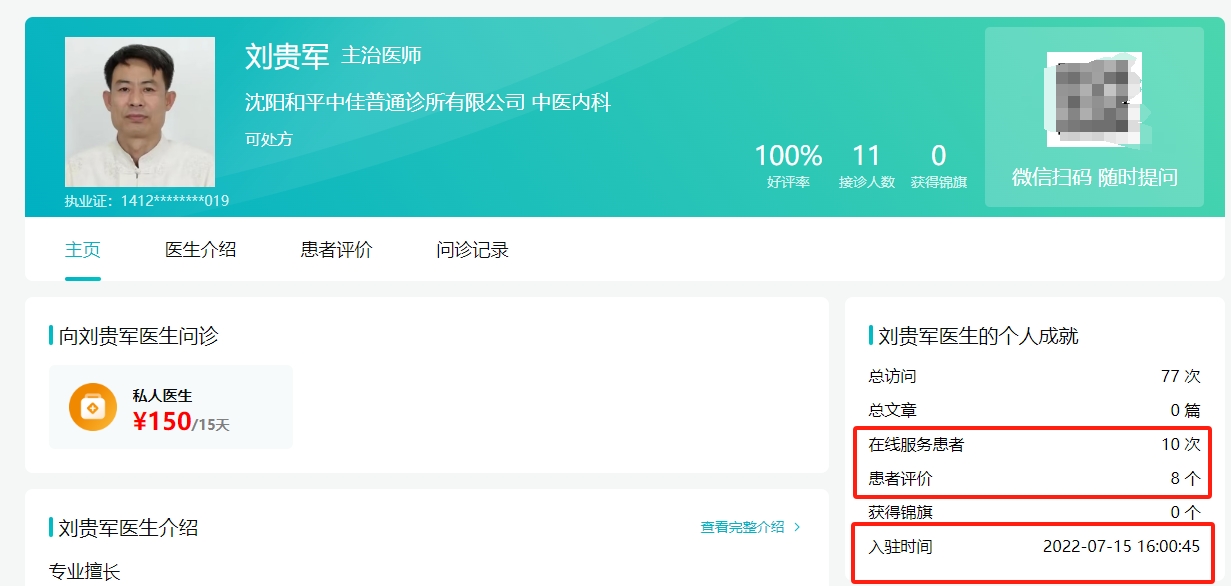Viewport: 1231px width, 586px height.
Task: Click 微信扫码 随时提问 text
Action: click(x=1094, y=178)
